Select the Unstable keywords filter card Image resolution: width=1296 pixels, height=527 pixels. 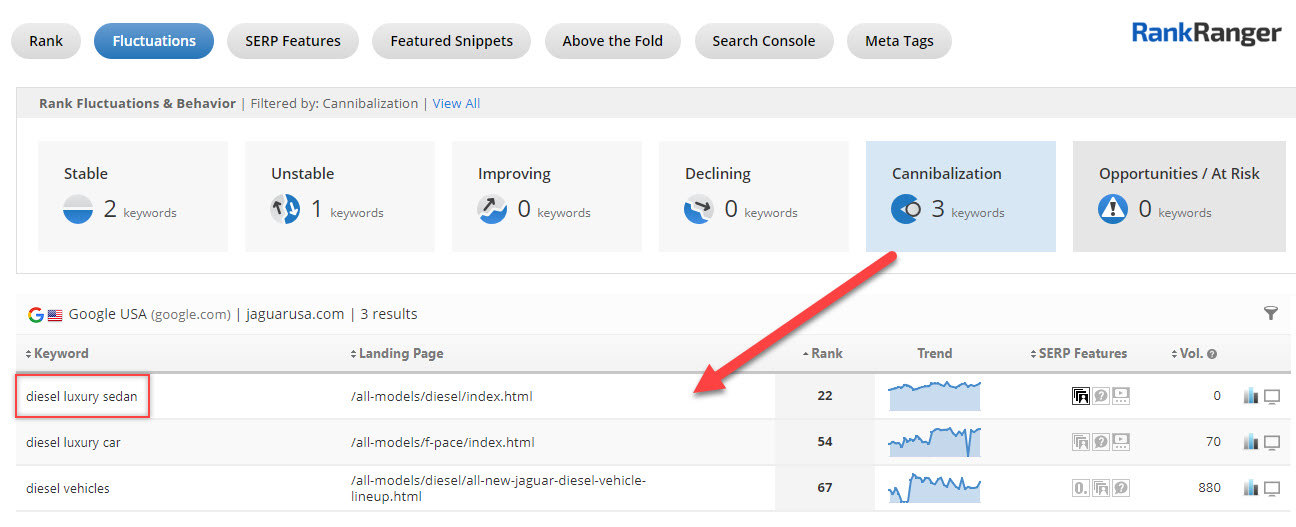tap(339, 196)
